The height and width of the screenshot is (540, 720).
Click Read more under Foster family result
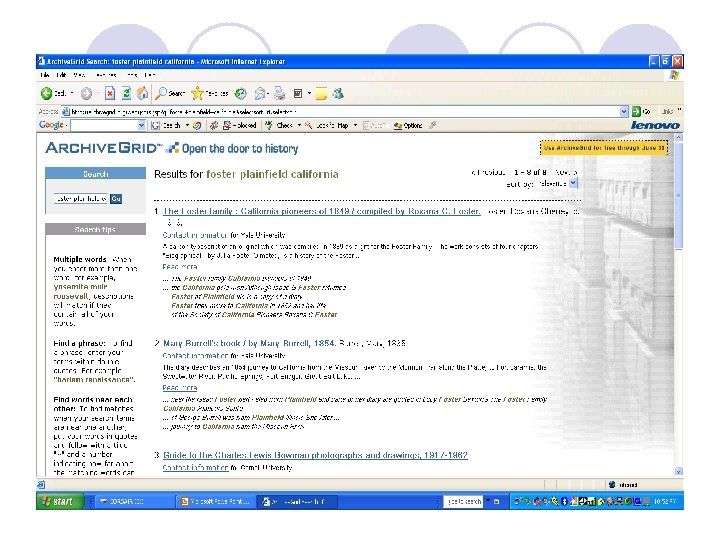(180, 266)
